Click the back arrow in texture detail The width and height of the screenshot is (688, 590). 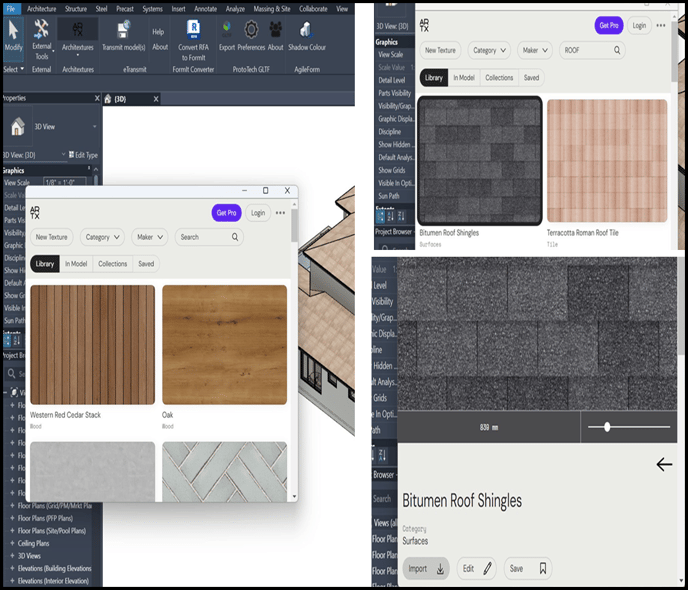click(x=664, y=464)
